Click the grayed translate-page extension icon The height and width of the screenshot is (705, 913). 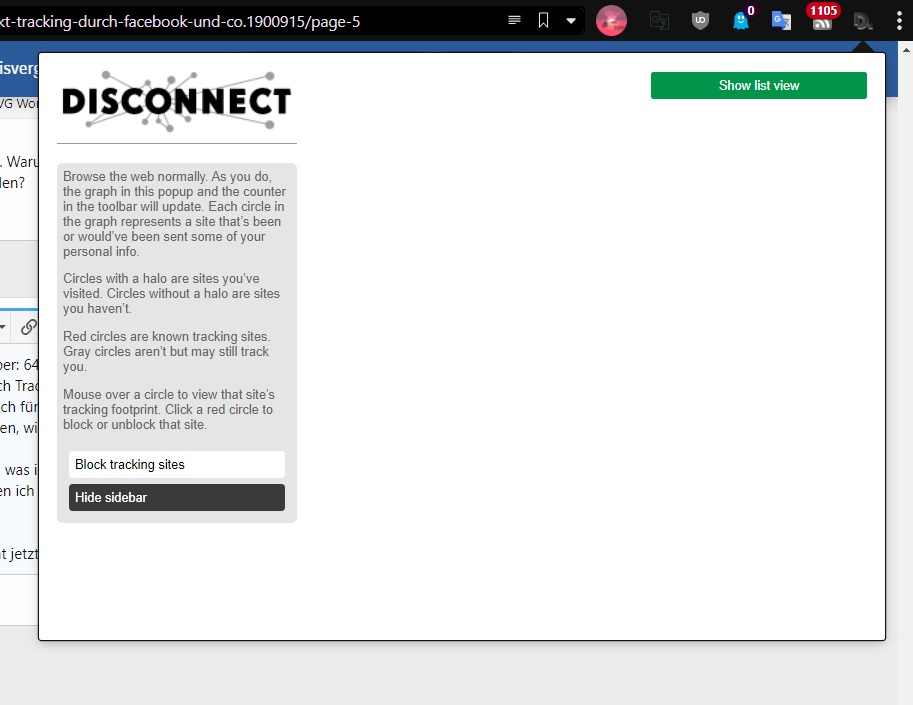pyautogui.click(x=659, y=20)
